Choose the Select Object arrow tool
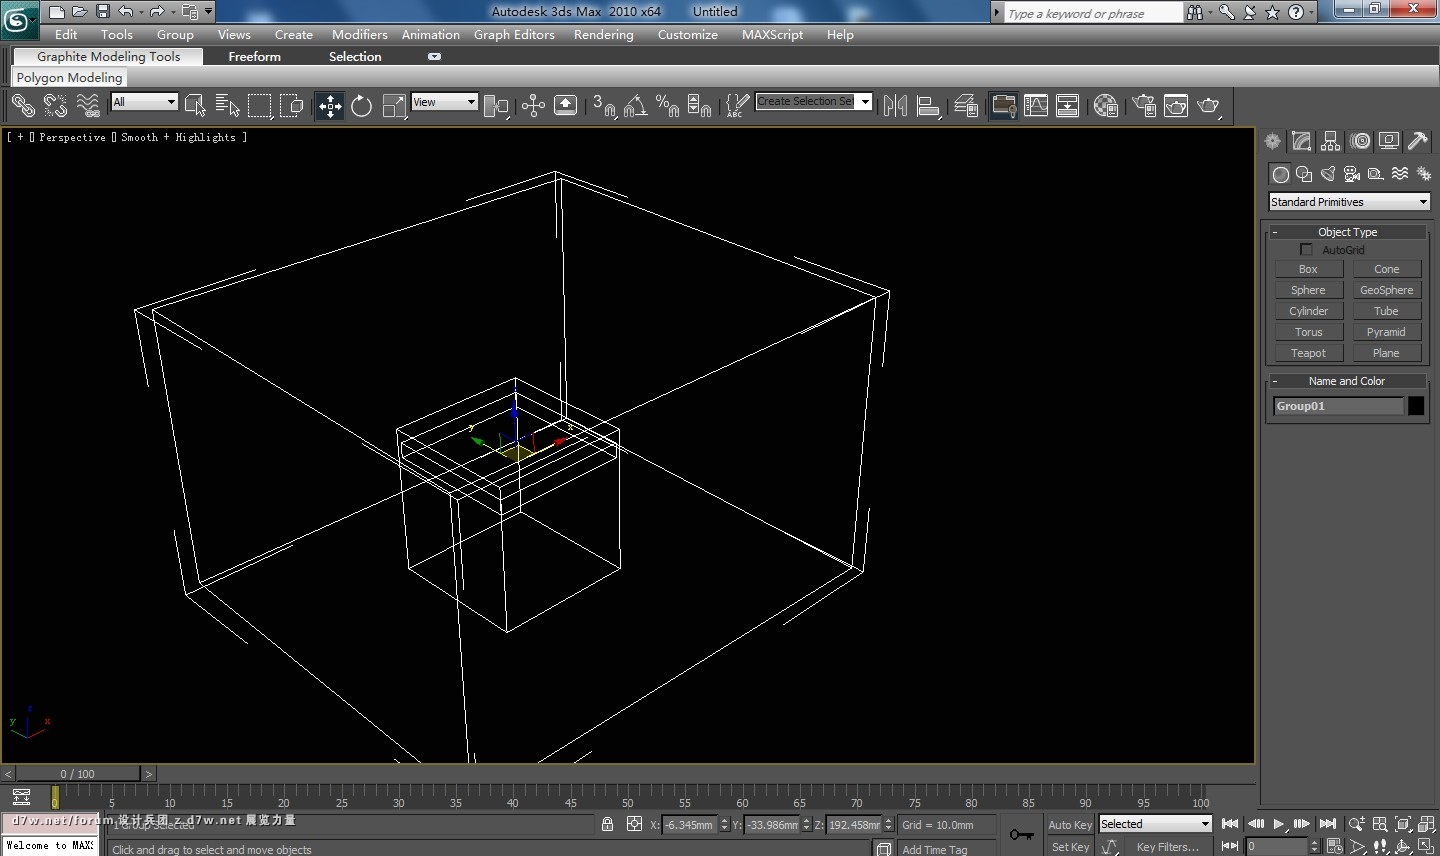Viewport: 1440px width, 856px height. 195,105
